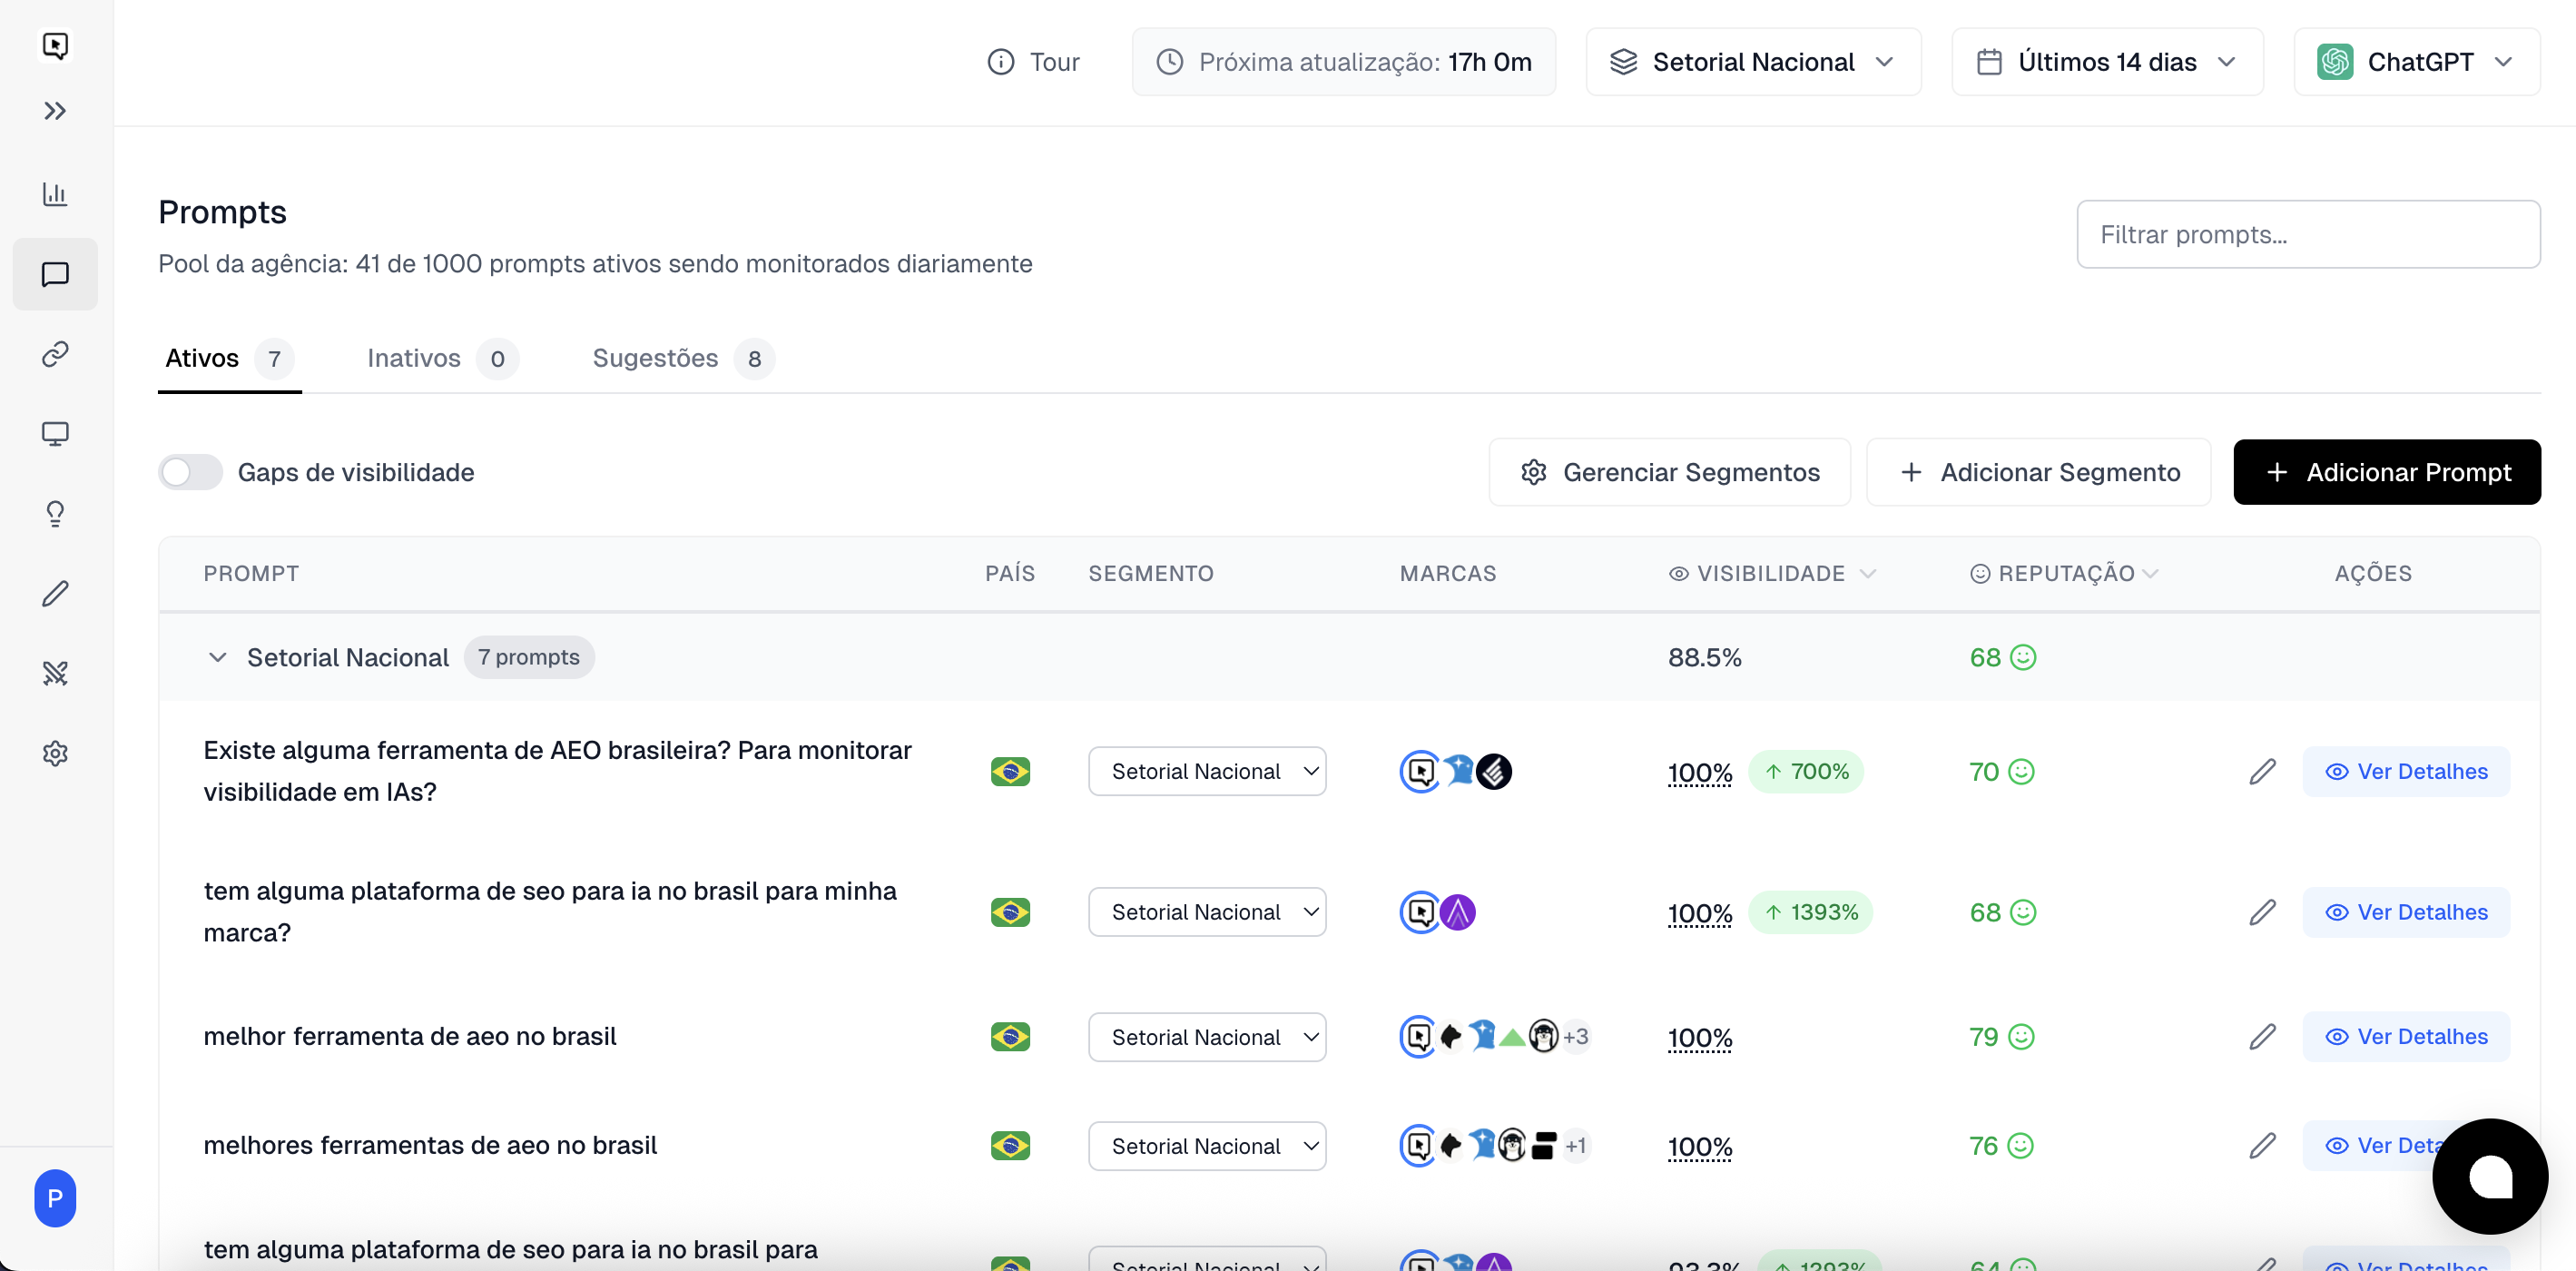
Task: Click the Adicionar Prompt button
Action: (x=2386, y=472)
